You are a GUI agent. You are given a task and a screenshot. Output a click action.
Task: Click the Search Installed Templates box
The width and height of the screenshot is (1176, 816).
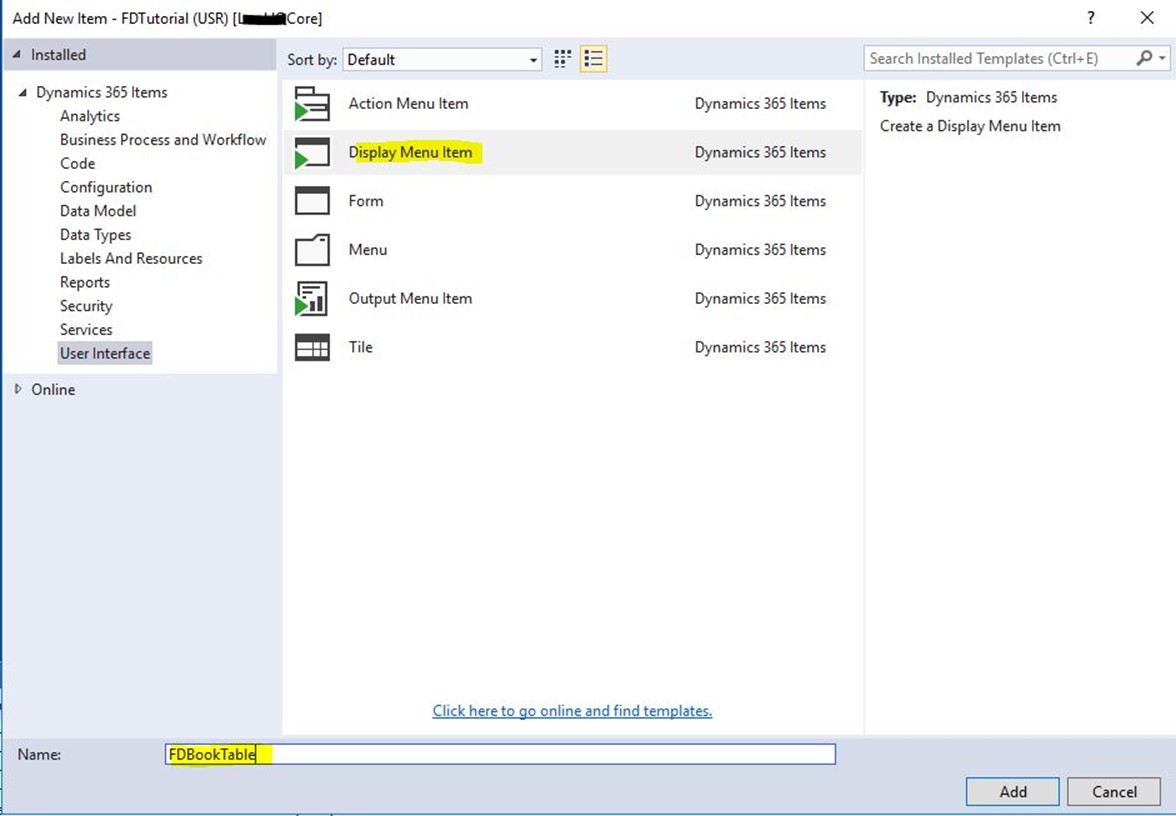pyautogui.click(x=1001, y=58)
